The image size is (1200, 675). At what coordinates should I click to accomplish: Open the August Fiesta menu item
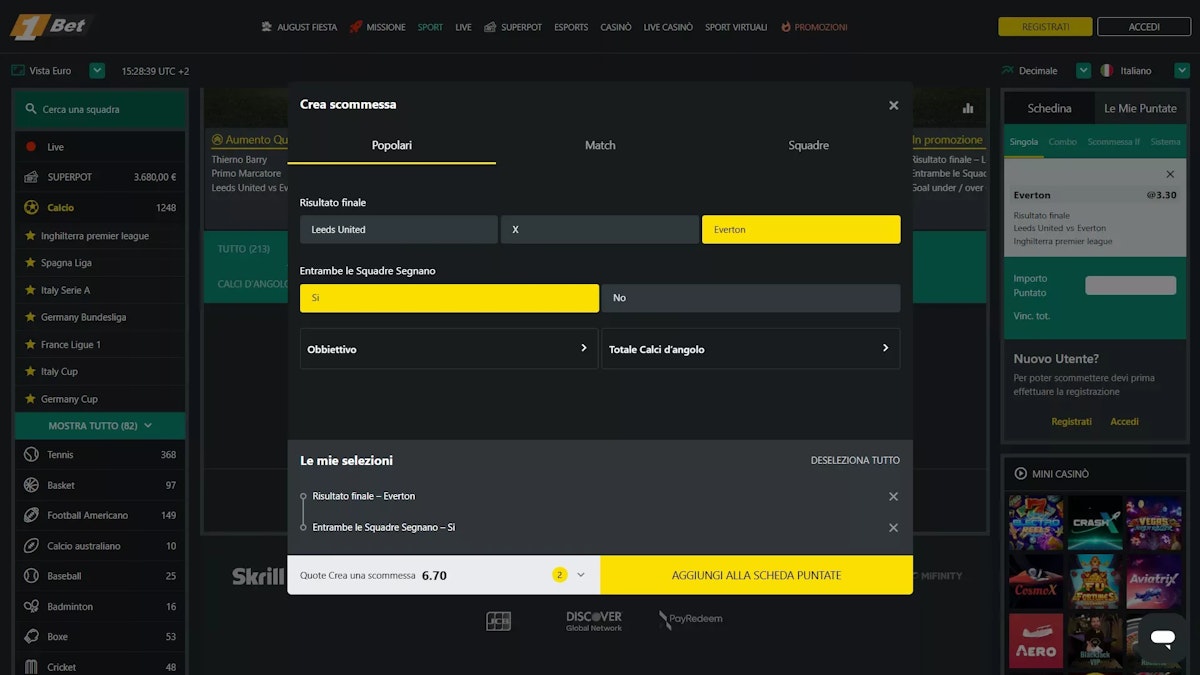tap(299, 27)
